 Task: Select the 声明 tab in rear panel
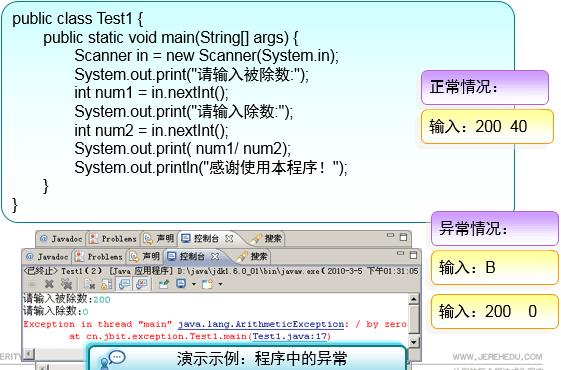click(x=158, y=238)
